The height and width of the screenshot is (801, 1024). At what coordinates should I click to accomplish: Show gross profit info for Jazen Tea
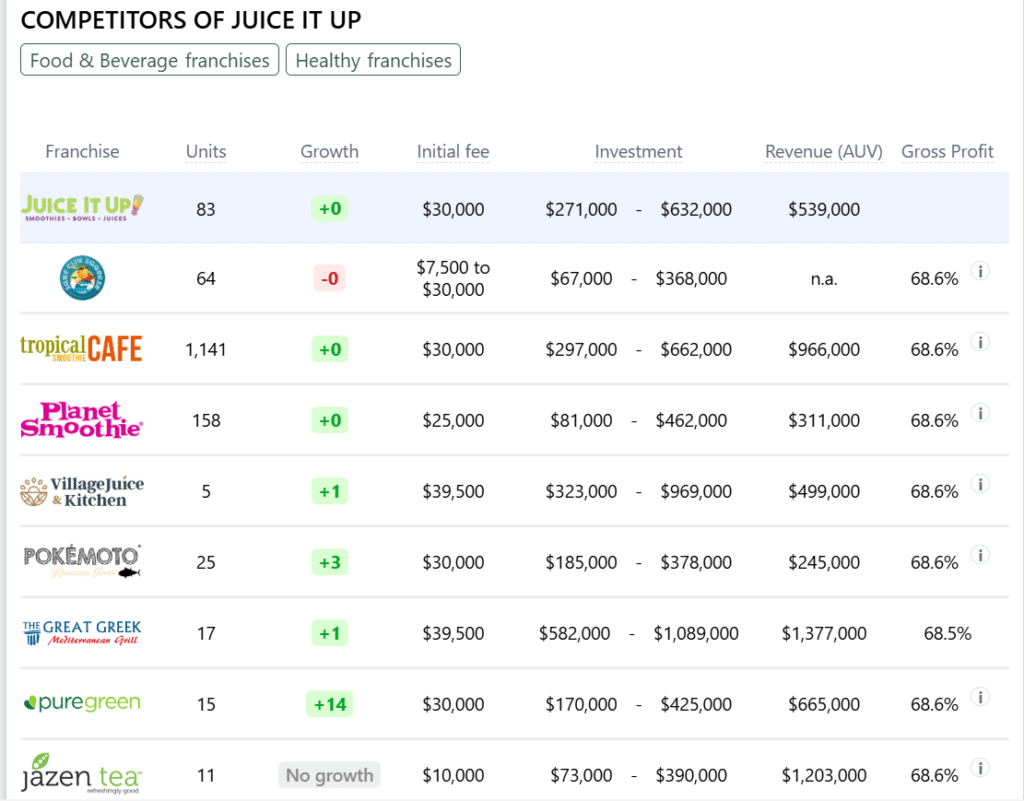tap(980, 768)
